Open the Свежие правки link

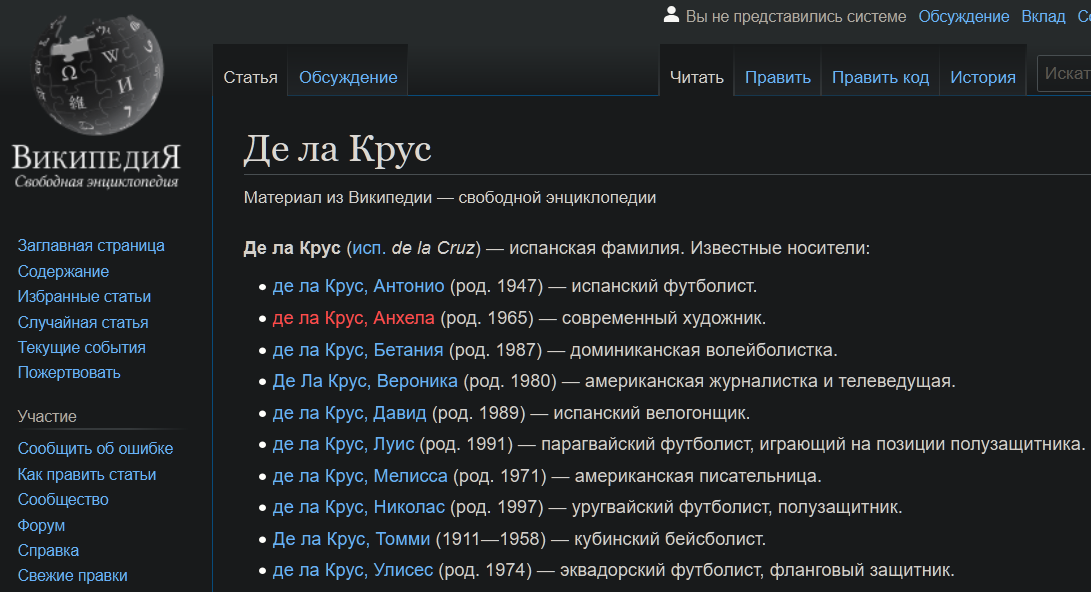[x=72, y=575]
